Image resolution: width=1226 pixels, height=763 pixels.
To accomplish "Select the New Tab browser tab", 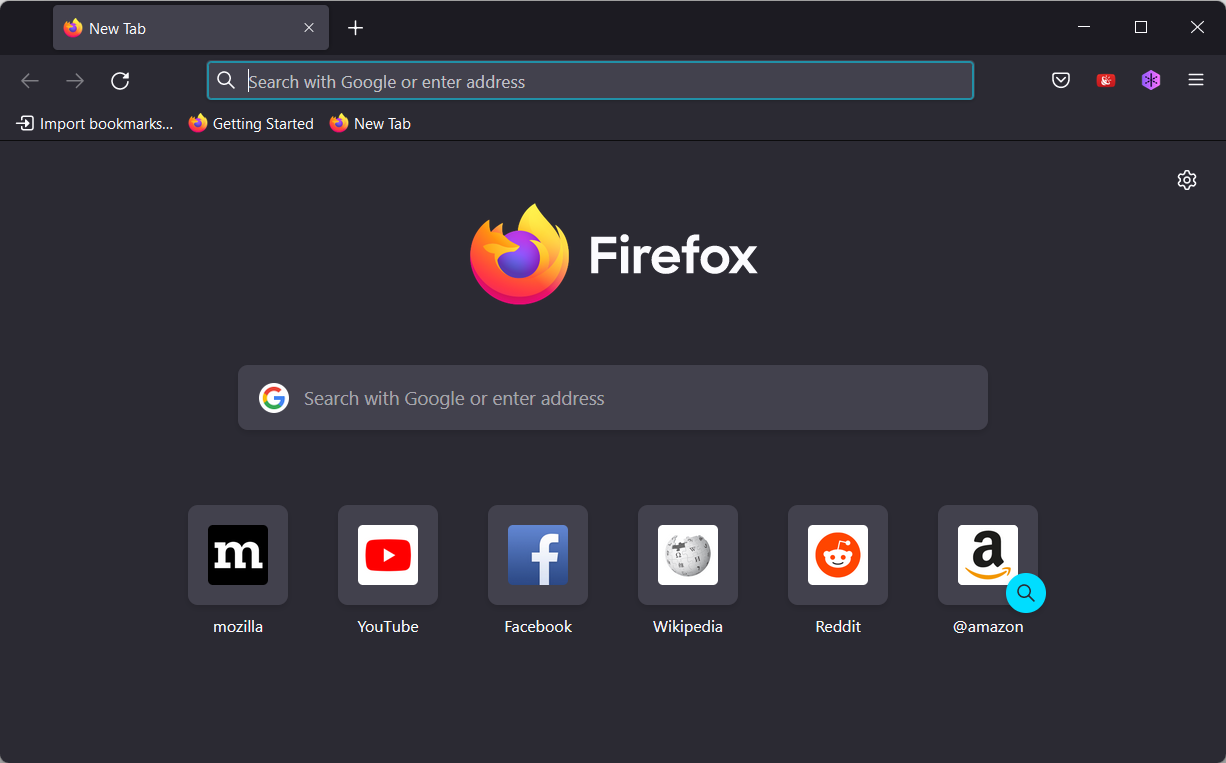I will pyautogui.click(x=191, y=28).
